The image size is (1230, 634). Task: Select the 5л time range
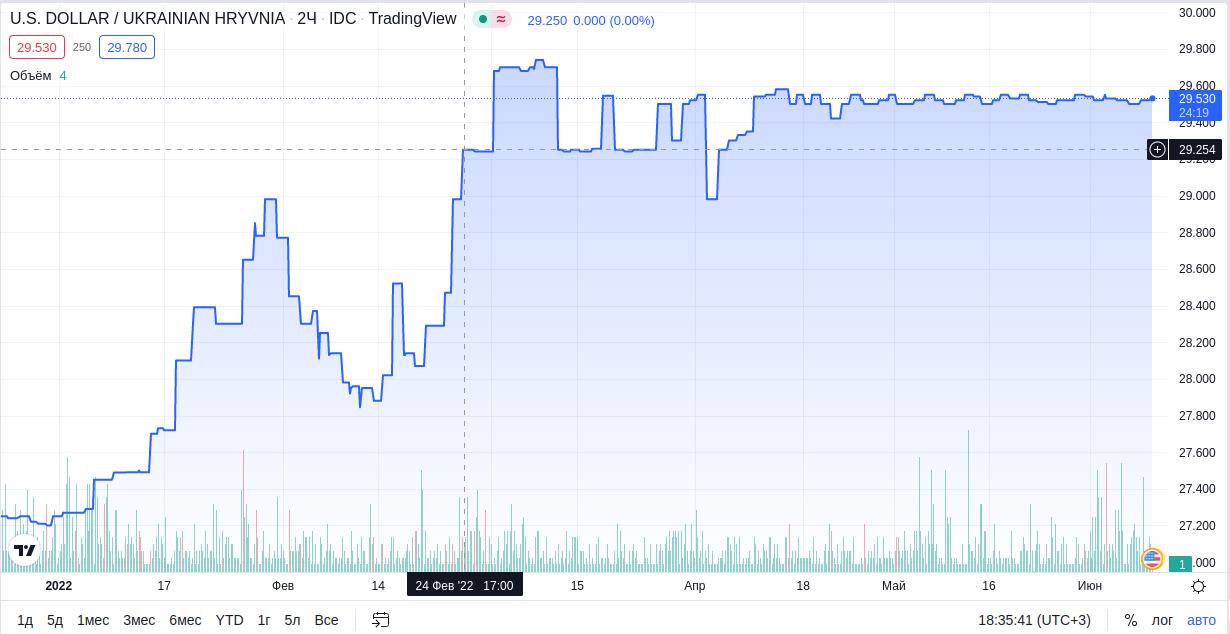(292, 620)
